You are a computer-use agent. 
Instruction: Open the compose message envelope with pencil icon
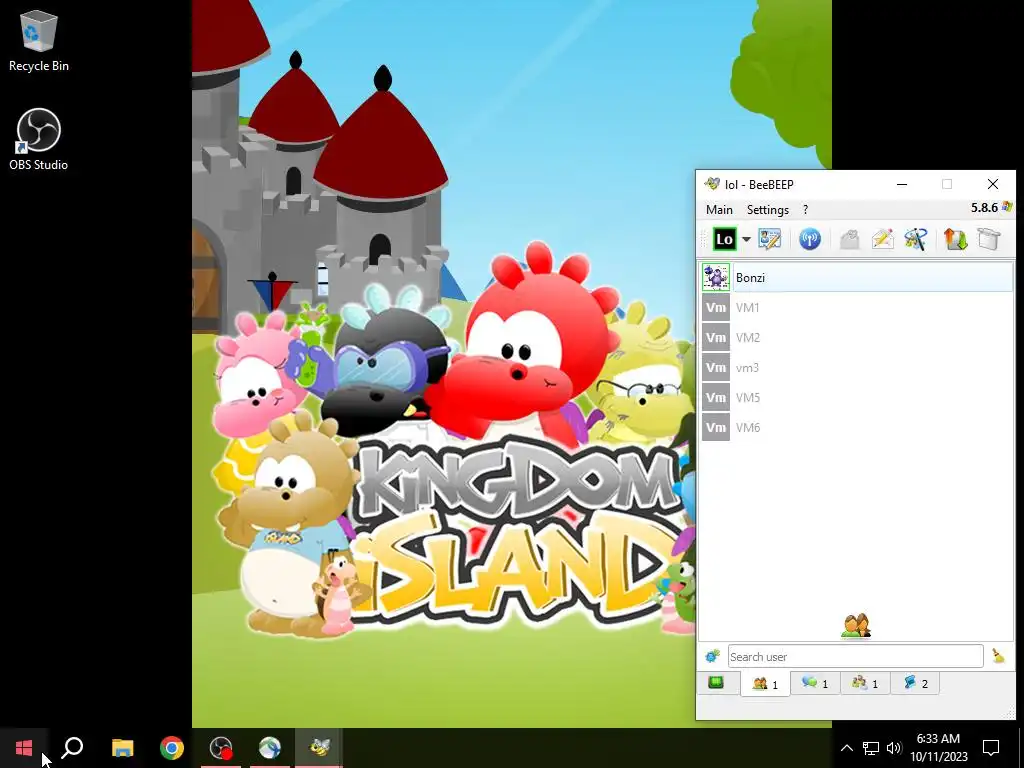(882, 239)
